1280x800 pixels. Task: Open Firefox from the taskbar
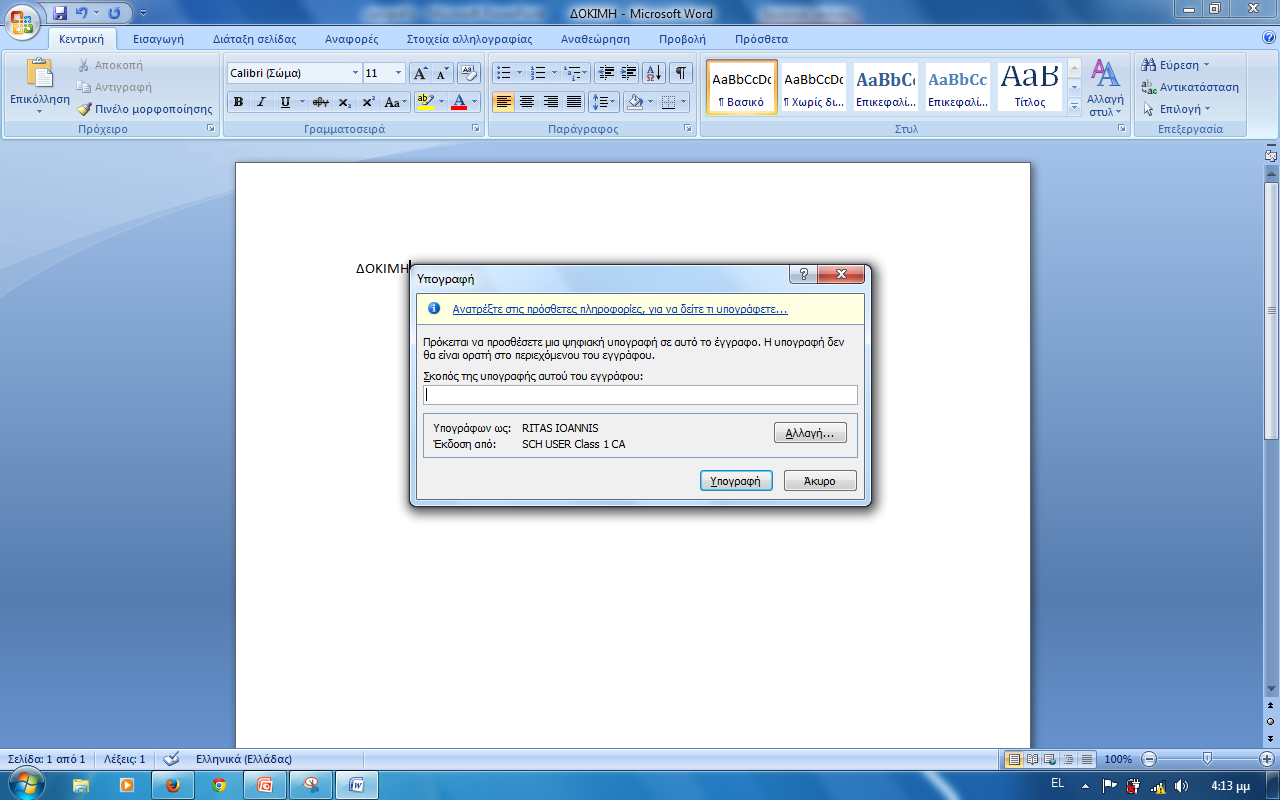171,785
